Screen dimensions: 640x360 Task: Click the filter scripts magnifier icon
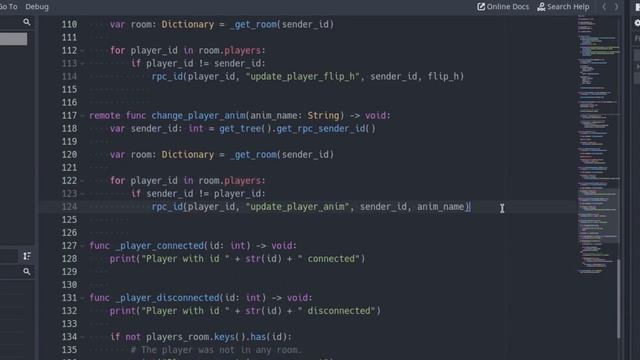[x=27, y=22]
